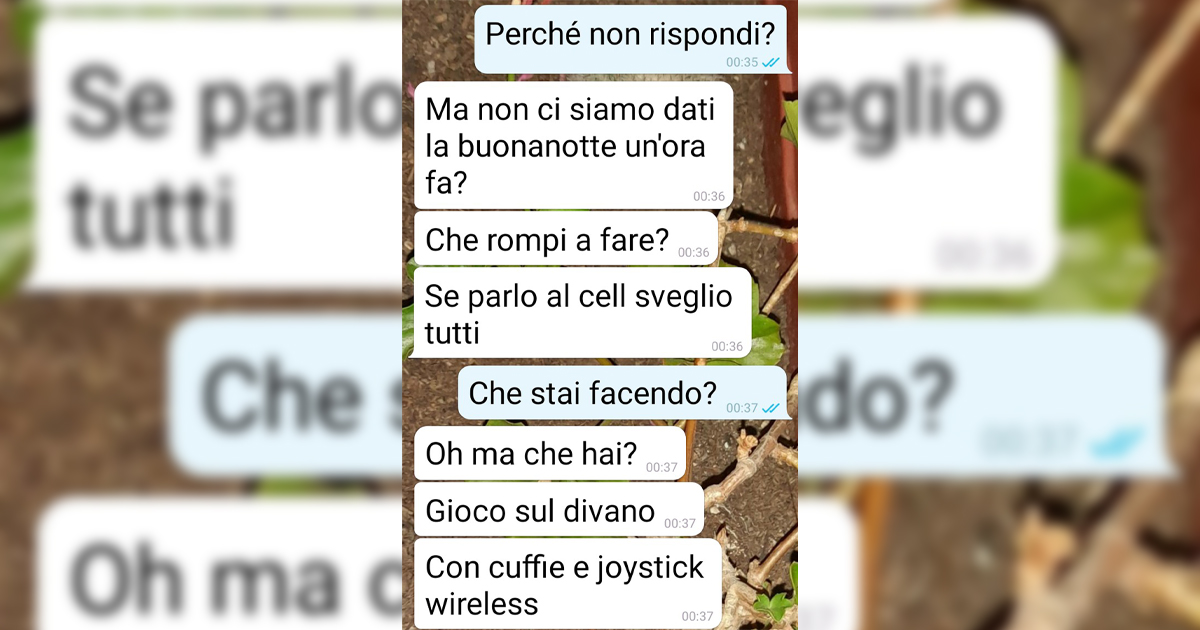
Task: Click the blue double-check on 'Che stai facendo?'
Action: click(x=771, y=408)
